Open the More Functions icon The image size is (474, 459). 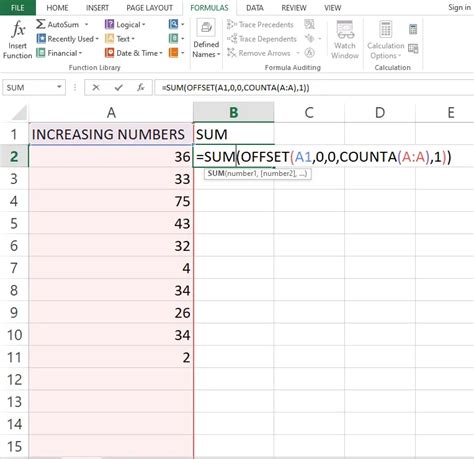click(x=173, y=53)
